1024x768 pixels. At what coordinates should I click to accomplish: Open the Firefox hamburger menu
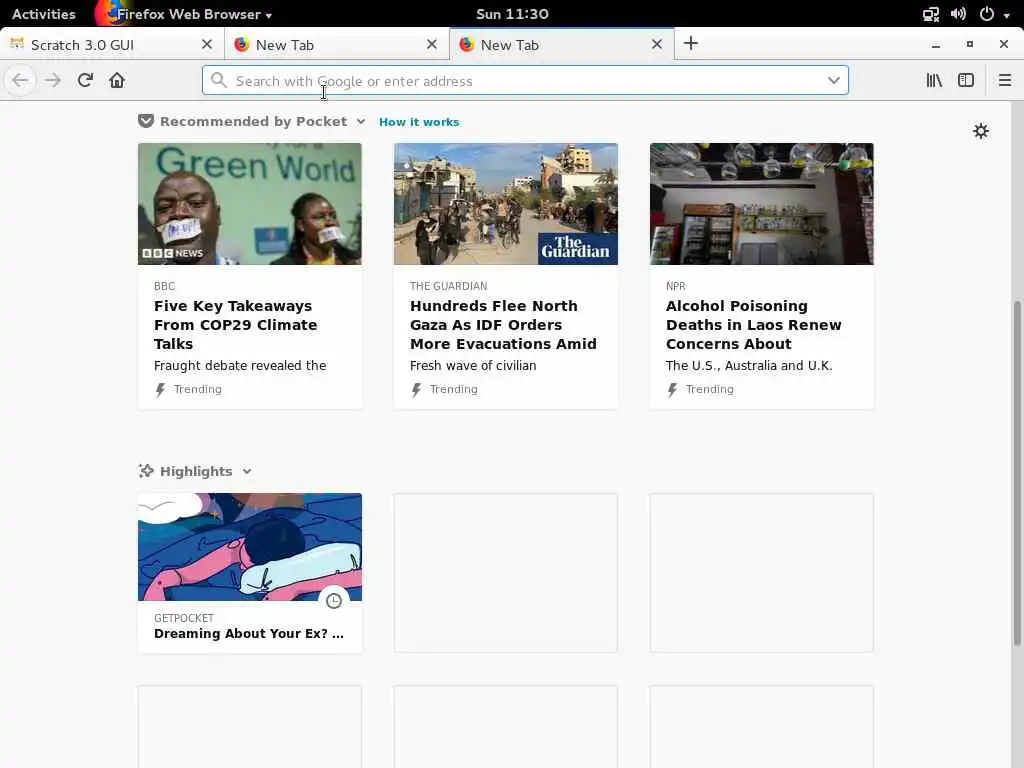(x=1004, y=80)
